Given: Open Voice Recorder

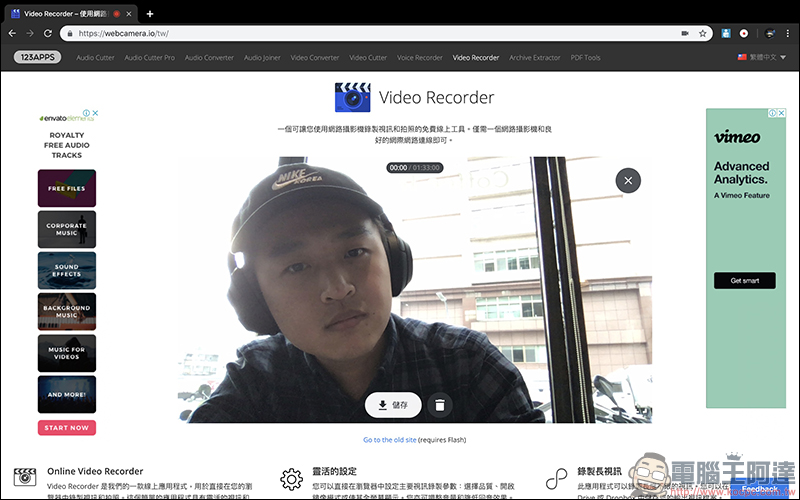Looking at the screenshot, I should point(420,58).
